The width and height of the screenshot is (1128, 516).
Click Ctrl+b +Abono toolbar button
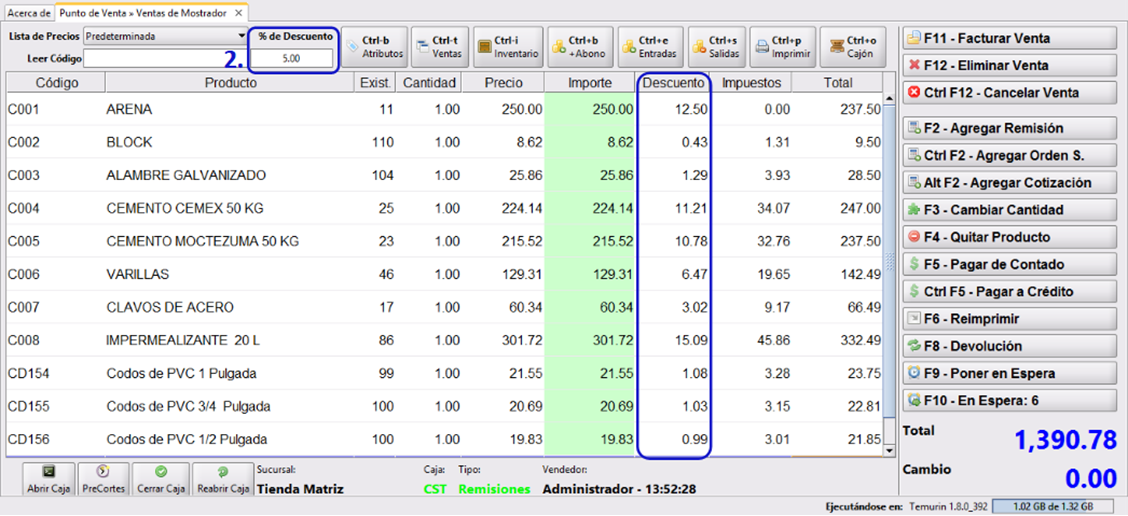pyautogui.click(x=581, y=47)
